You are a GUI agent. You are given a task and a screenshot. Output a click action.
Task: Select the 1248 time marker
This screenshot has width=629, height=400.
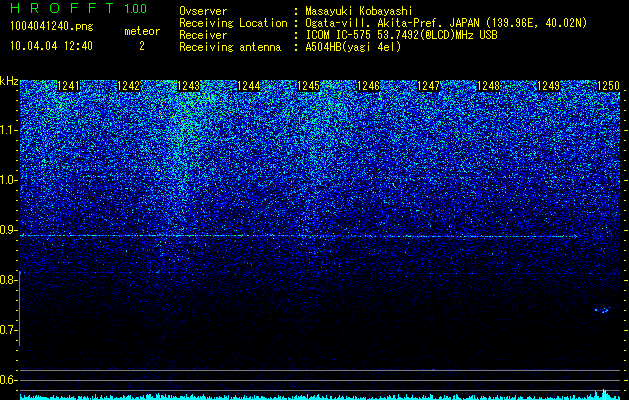[x=489, y=86]
